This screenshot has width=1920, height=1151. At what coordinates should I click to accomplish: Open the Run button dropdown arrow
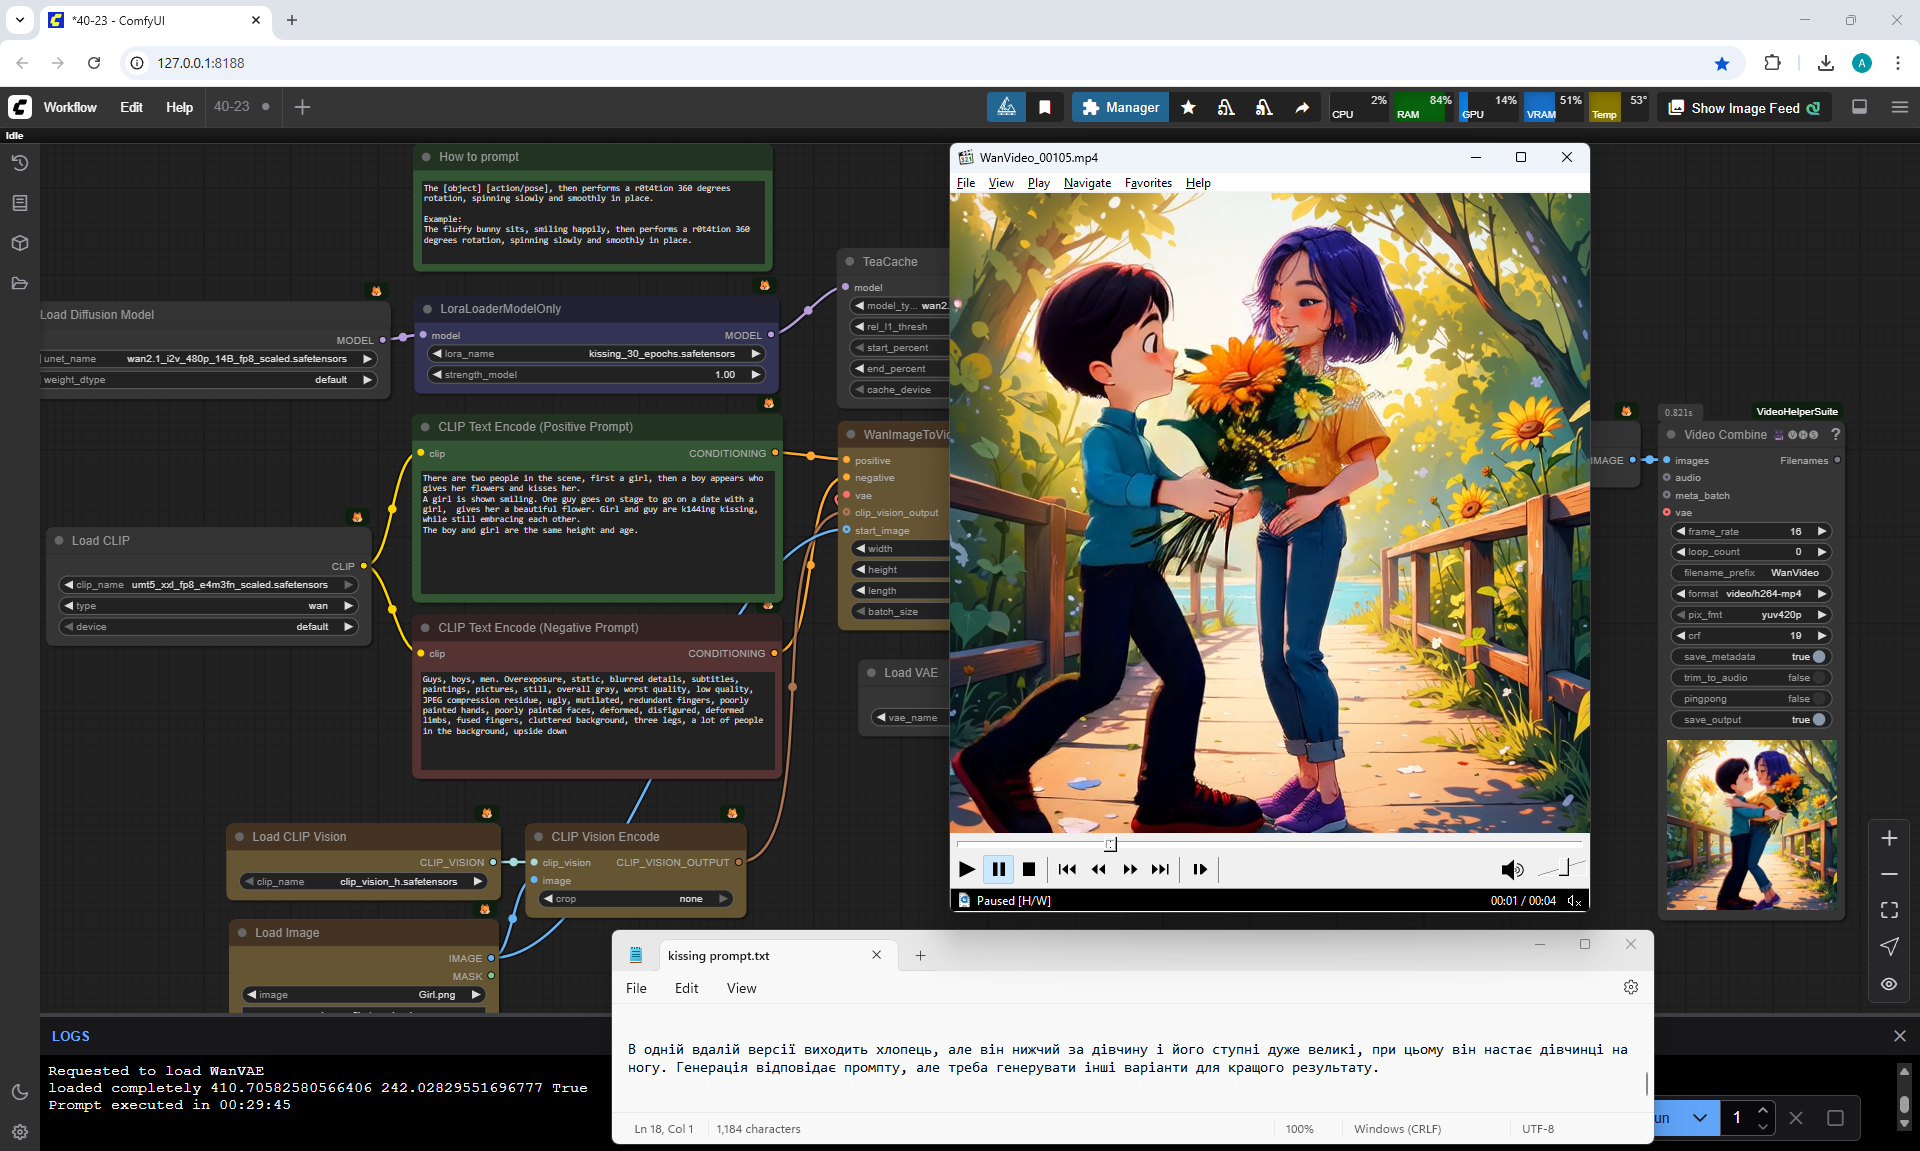pyautogui.click(x=1700, y=1118)
